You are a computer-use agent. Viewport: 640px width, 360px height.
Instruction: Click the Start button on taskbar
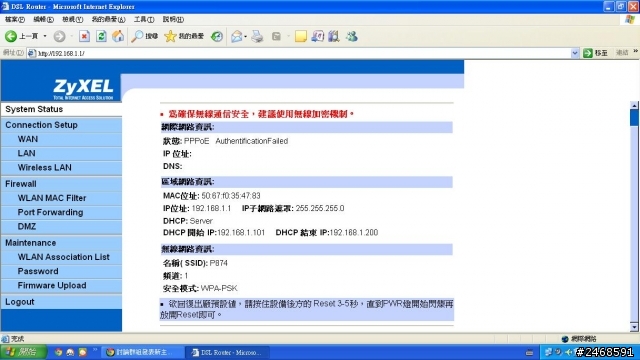(23, 352)
